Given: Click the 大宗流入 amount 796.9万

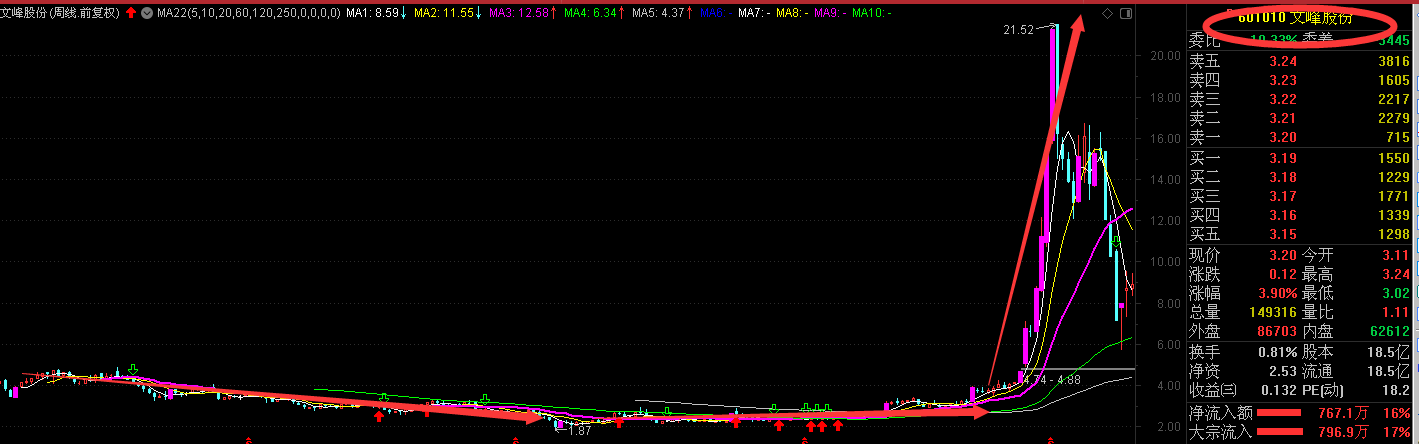Looking at the screenshot, I should coord(1344,432).
